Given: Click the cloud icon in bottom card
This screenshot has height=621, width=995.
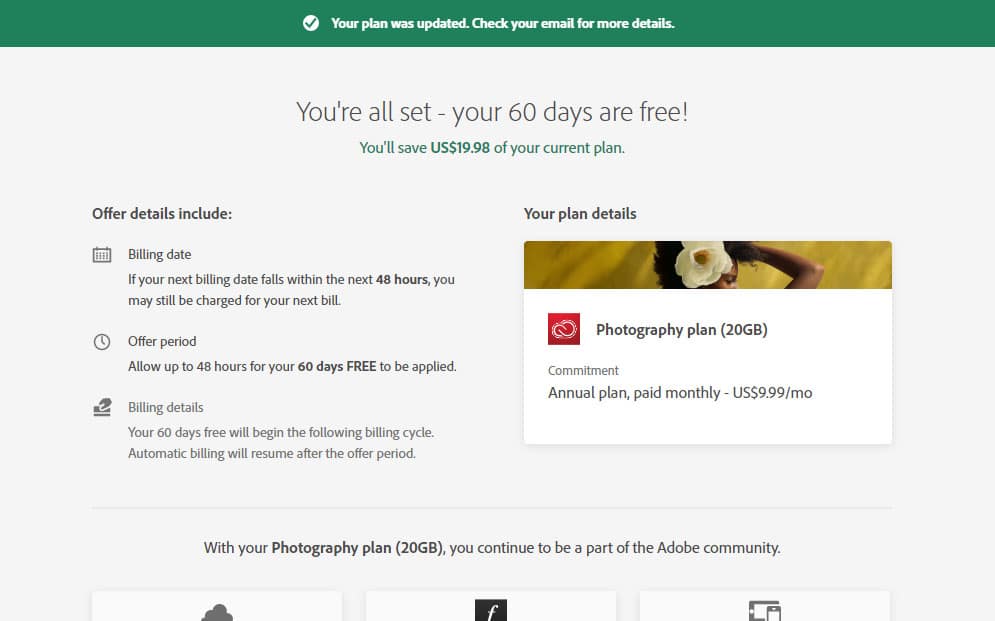Looking at the screenshot, I should pyautogui.click(x=217, y=612).
